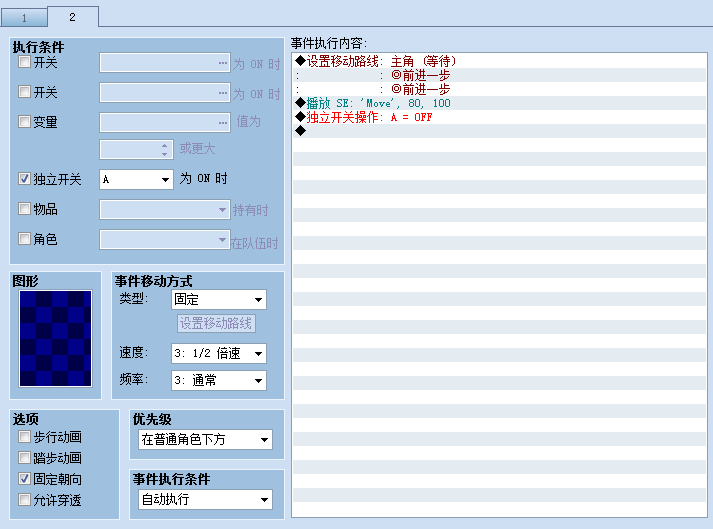Open the 事件执行条件 自动执行 dropdown
This screenshot has width=713, height=529.
tap(205, 499)
